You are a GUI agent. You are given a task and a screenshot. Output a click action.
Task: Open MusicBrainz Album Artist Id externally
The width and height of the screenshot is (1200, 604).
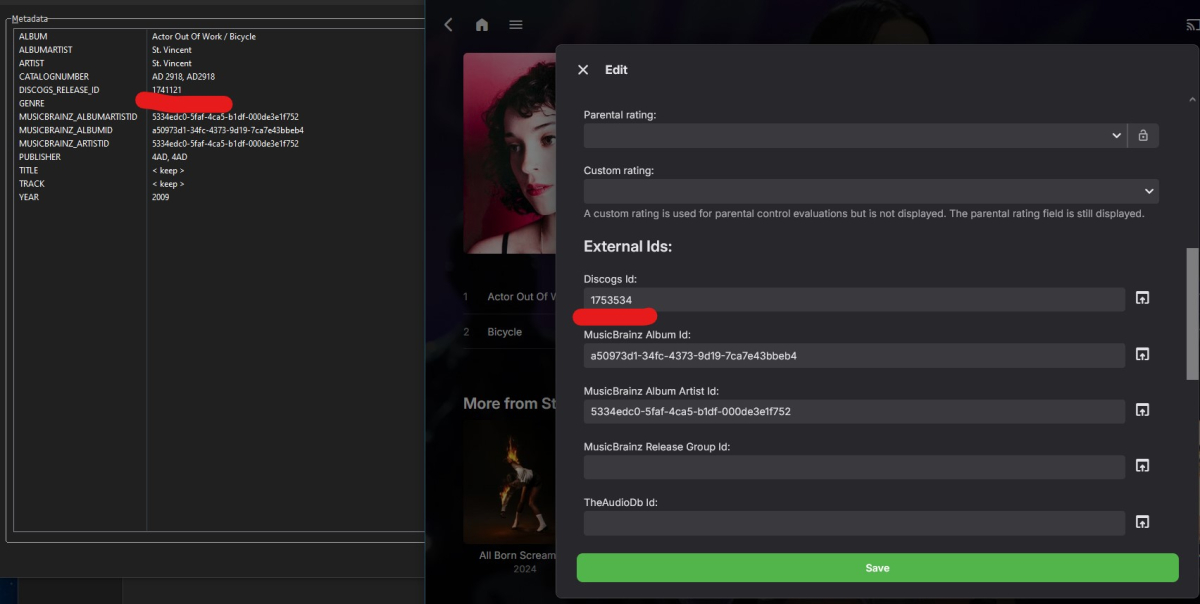[x=1142, y=409]
